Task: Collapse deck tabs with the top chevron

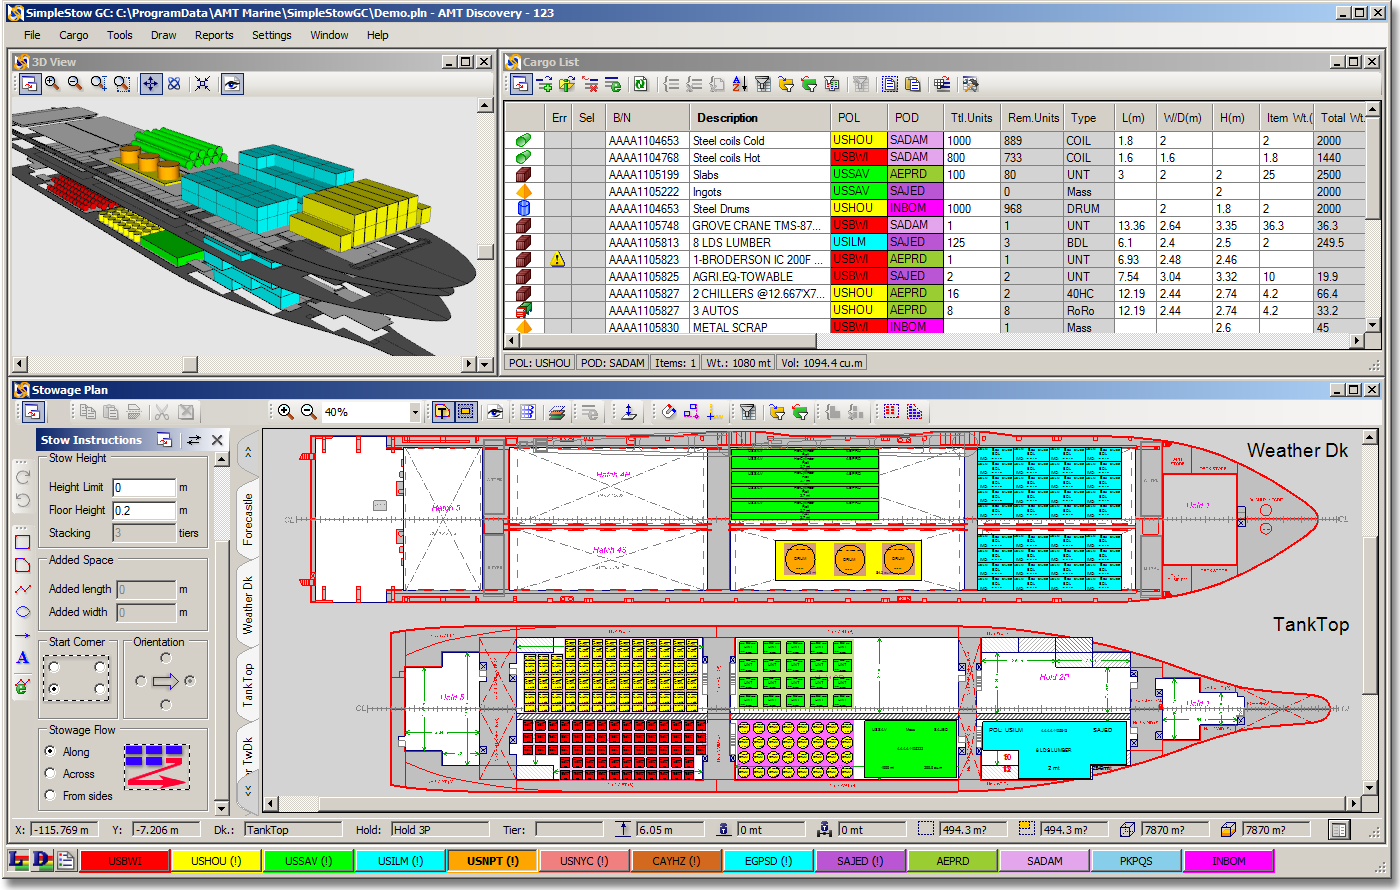Action: [248, 452]
